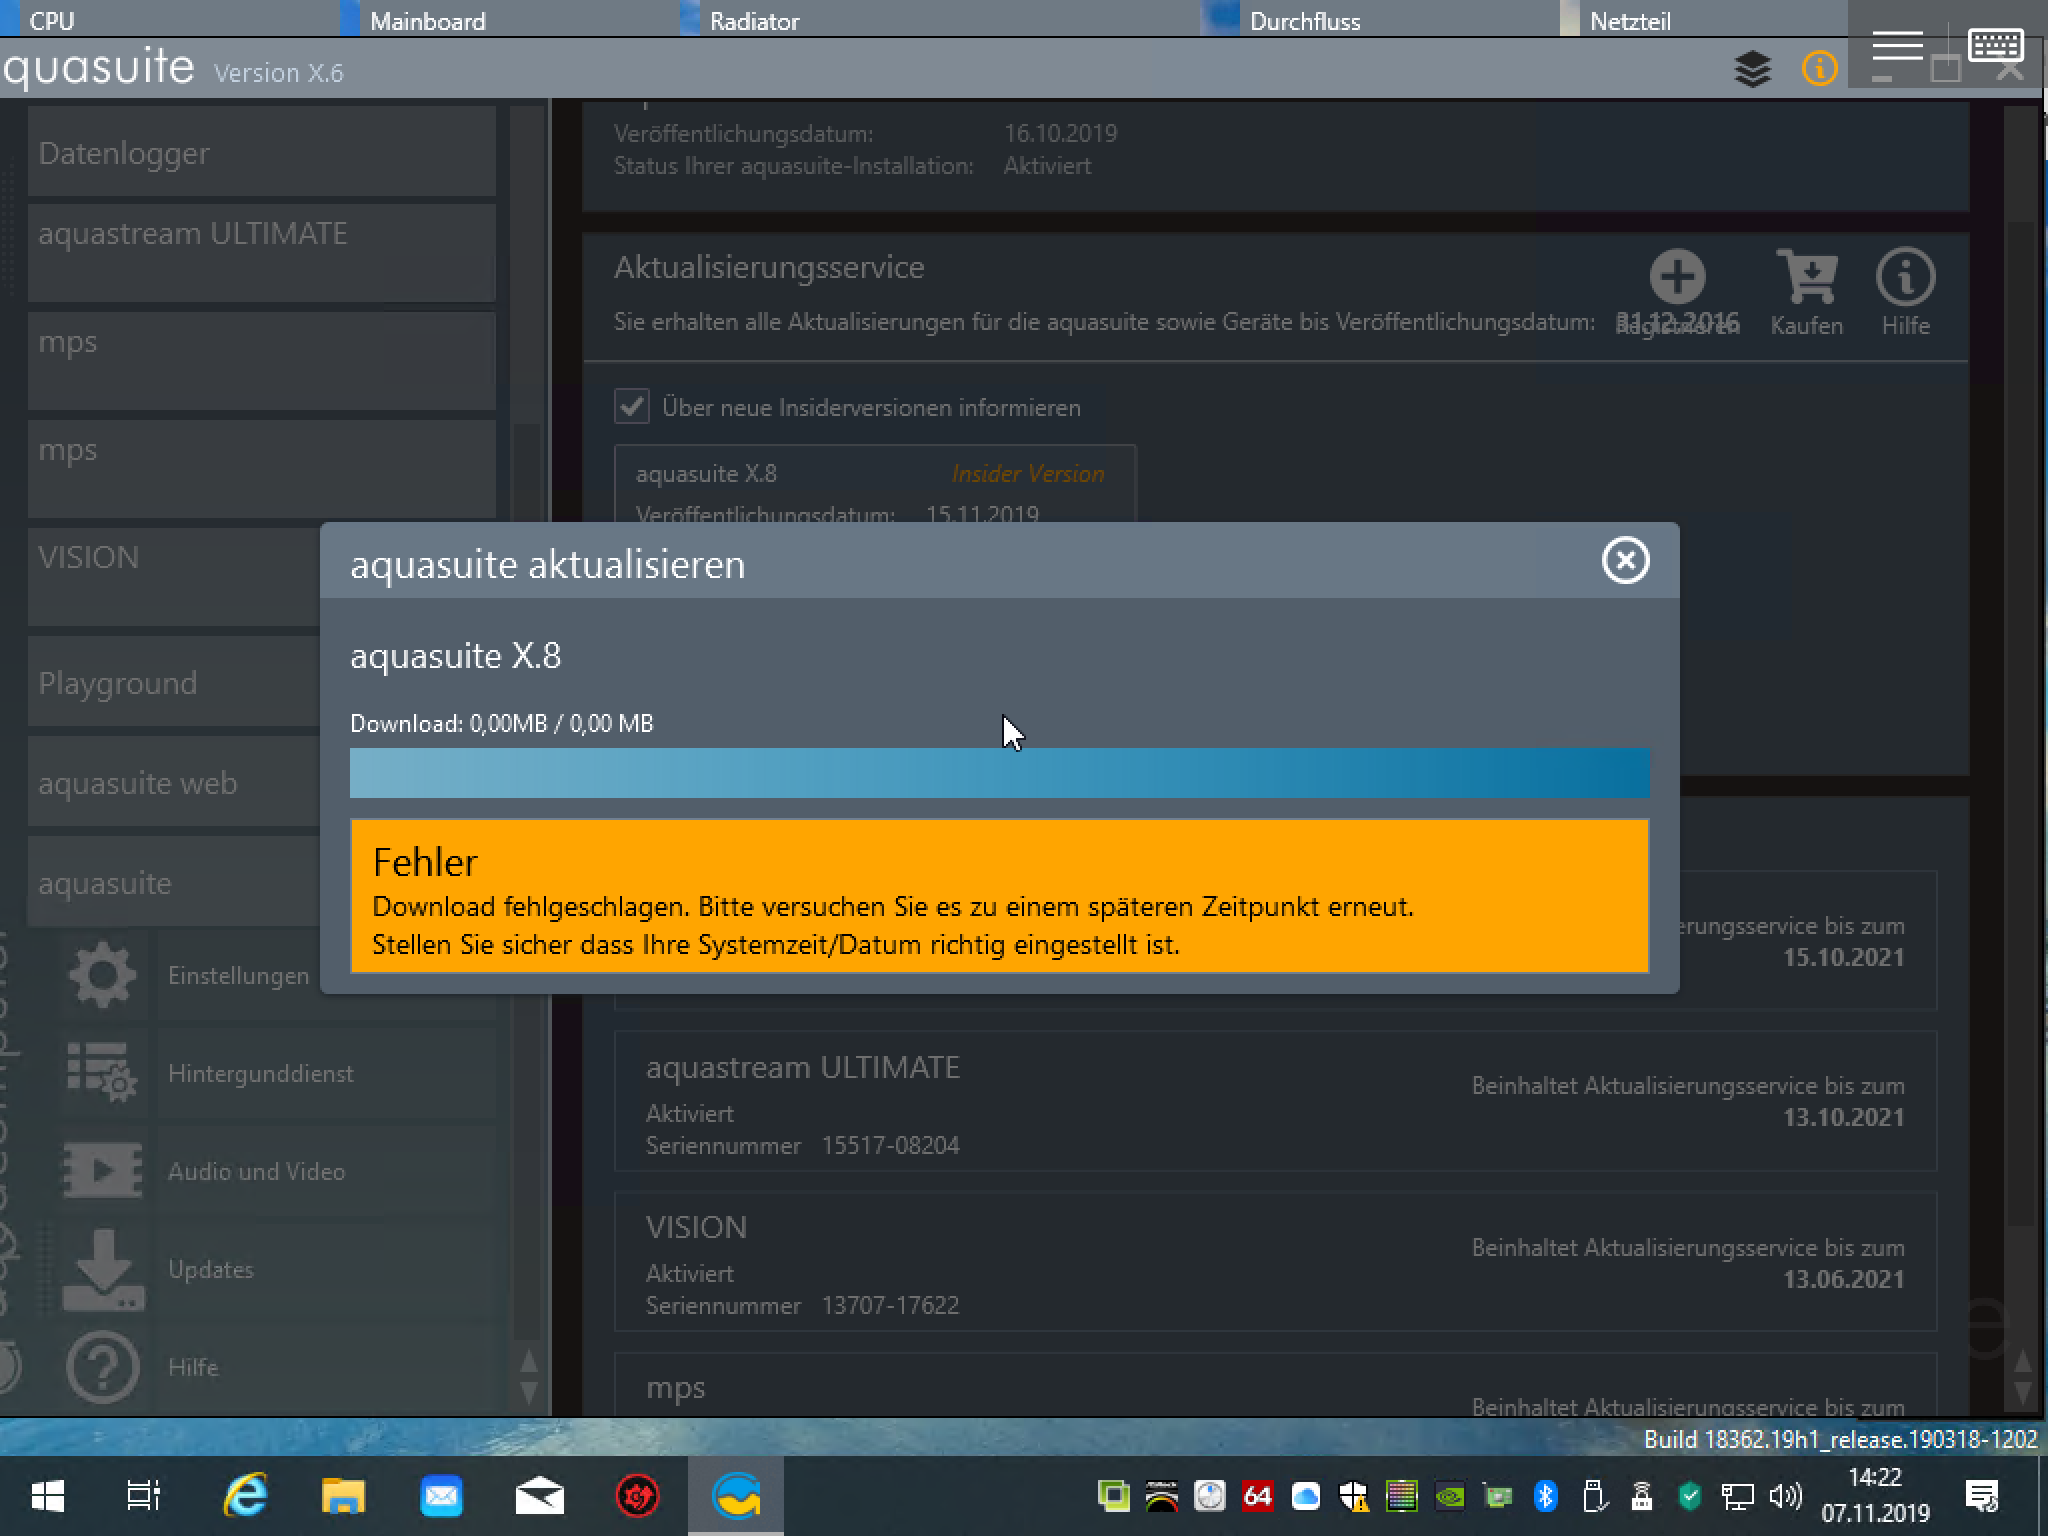Switch to the Durchfluss tab
The height and width of the screenshot is (1536, 2048).
pos(1304,21)
